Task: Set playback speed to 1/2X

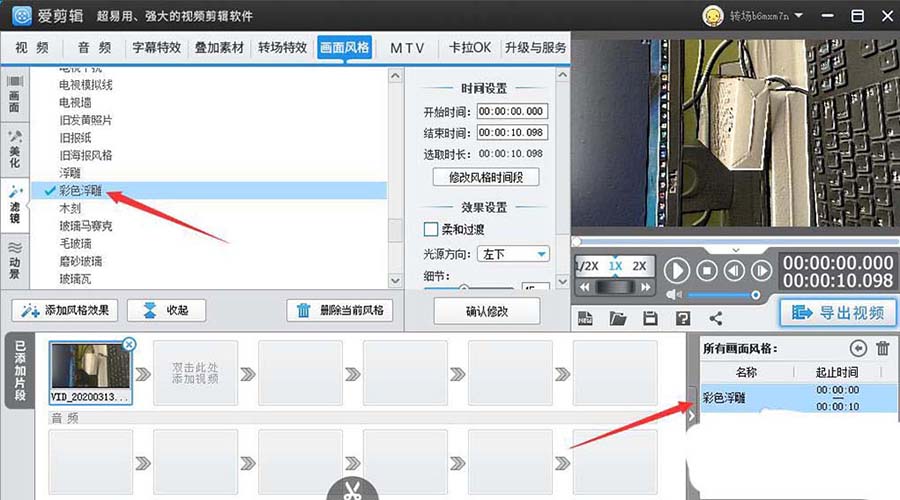Action: [587, 266]
